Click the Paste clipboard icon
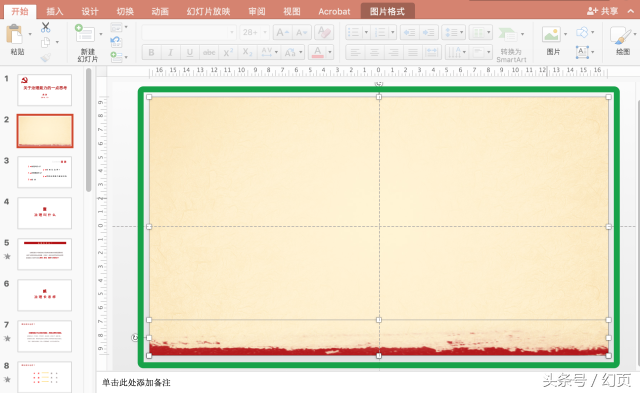Viewport: 640px width, 393px height. [15, 34]
